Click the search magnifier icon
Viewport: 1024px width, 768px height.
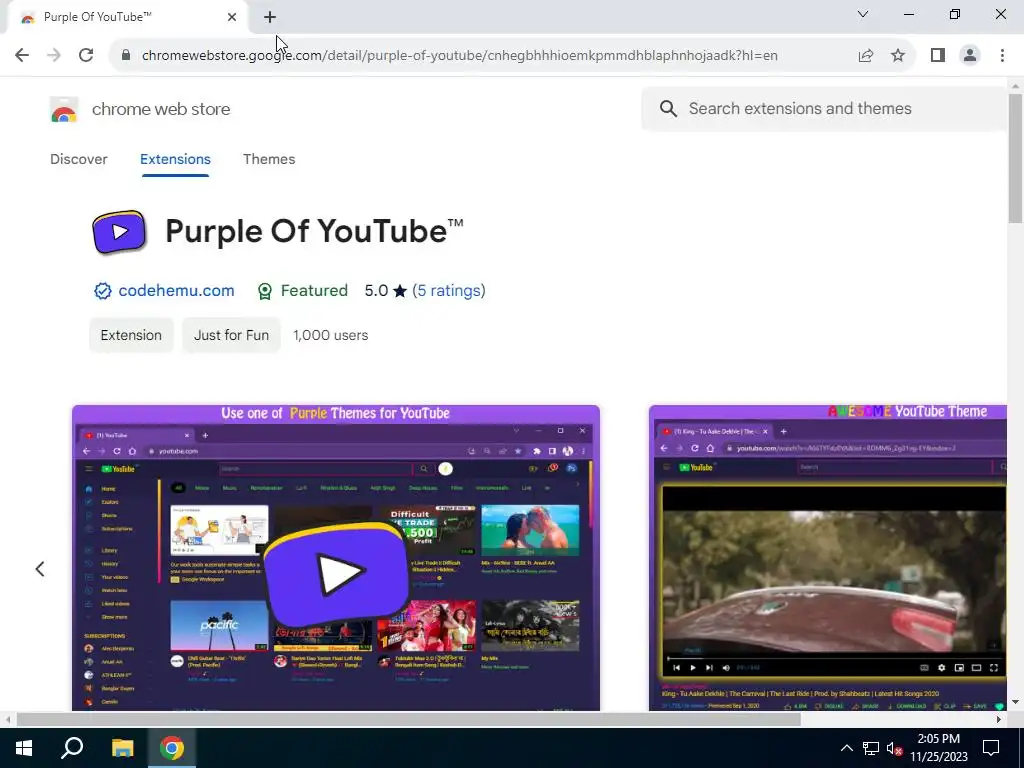(668, 108)
